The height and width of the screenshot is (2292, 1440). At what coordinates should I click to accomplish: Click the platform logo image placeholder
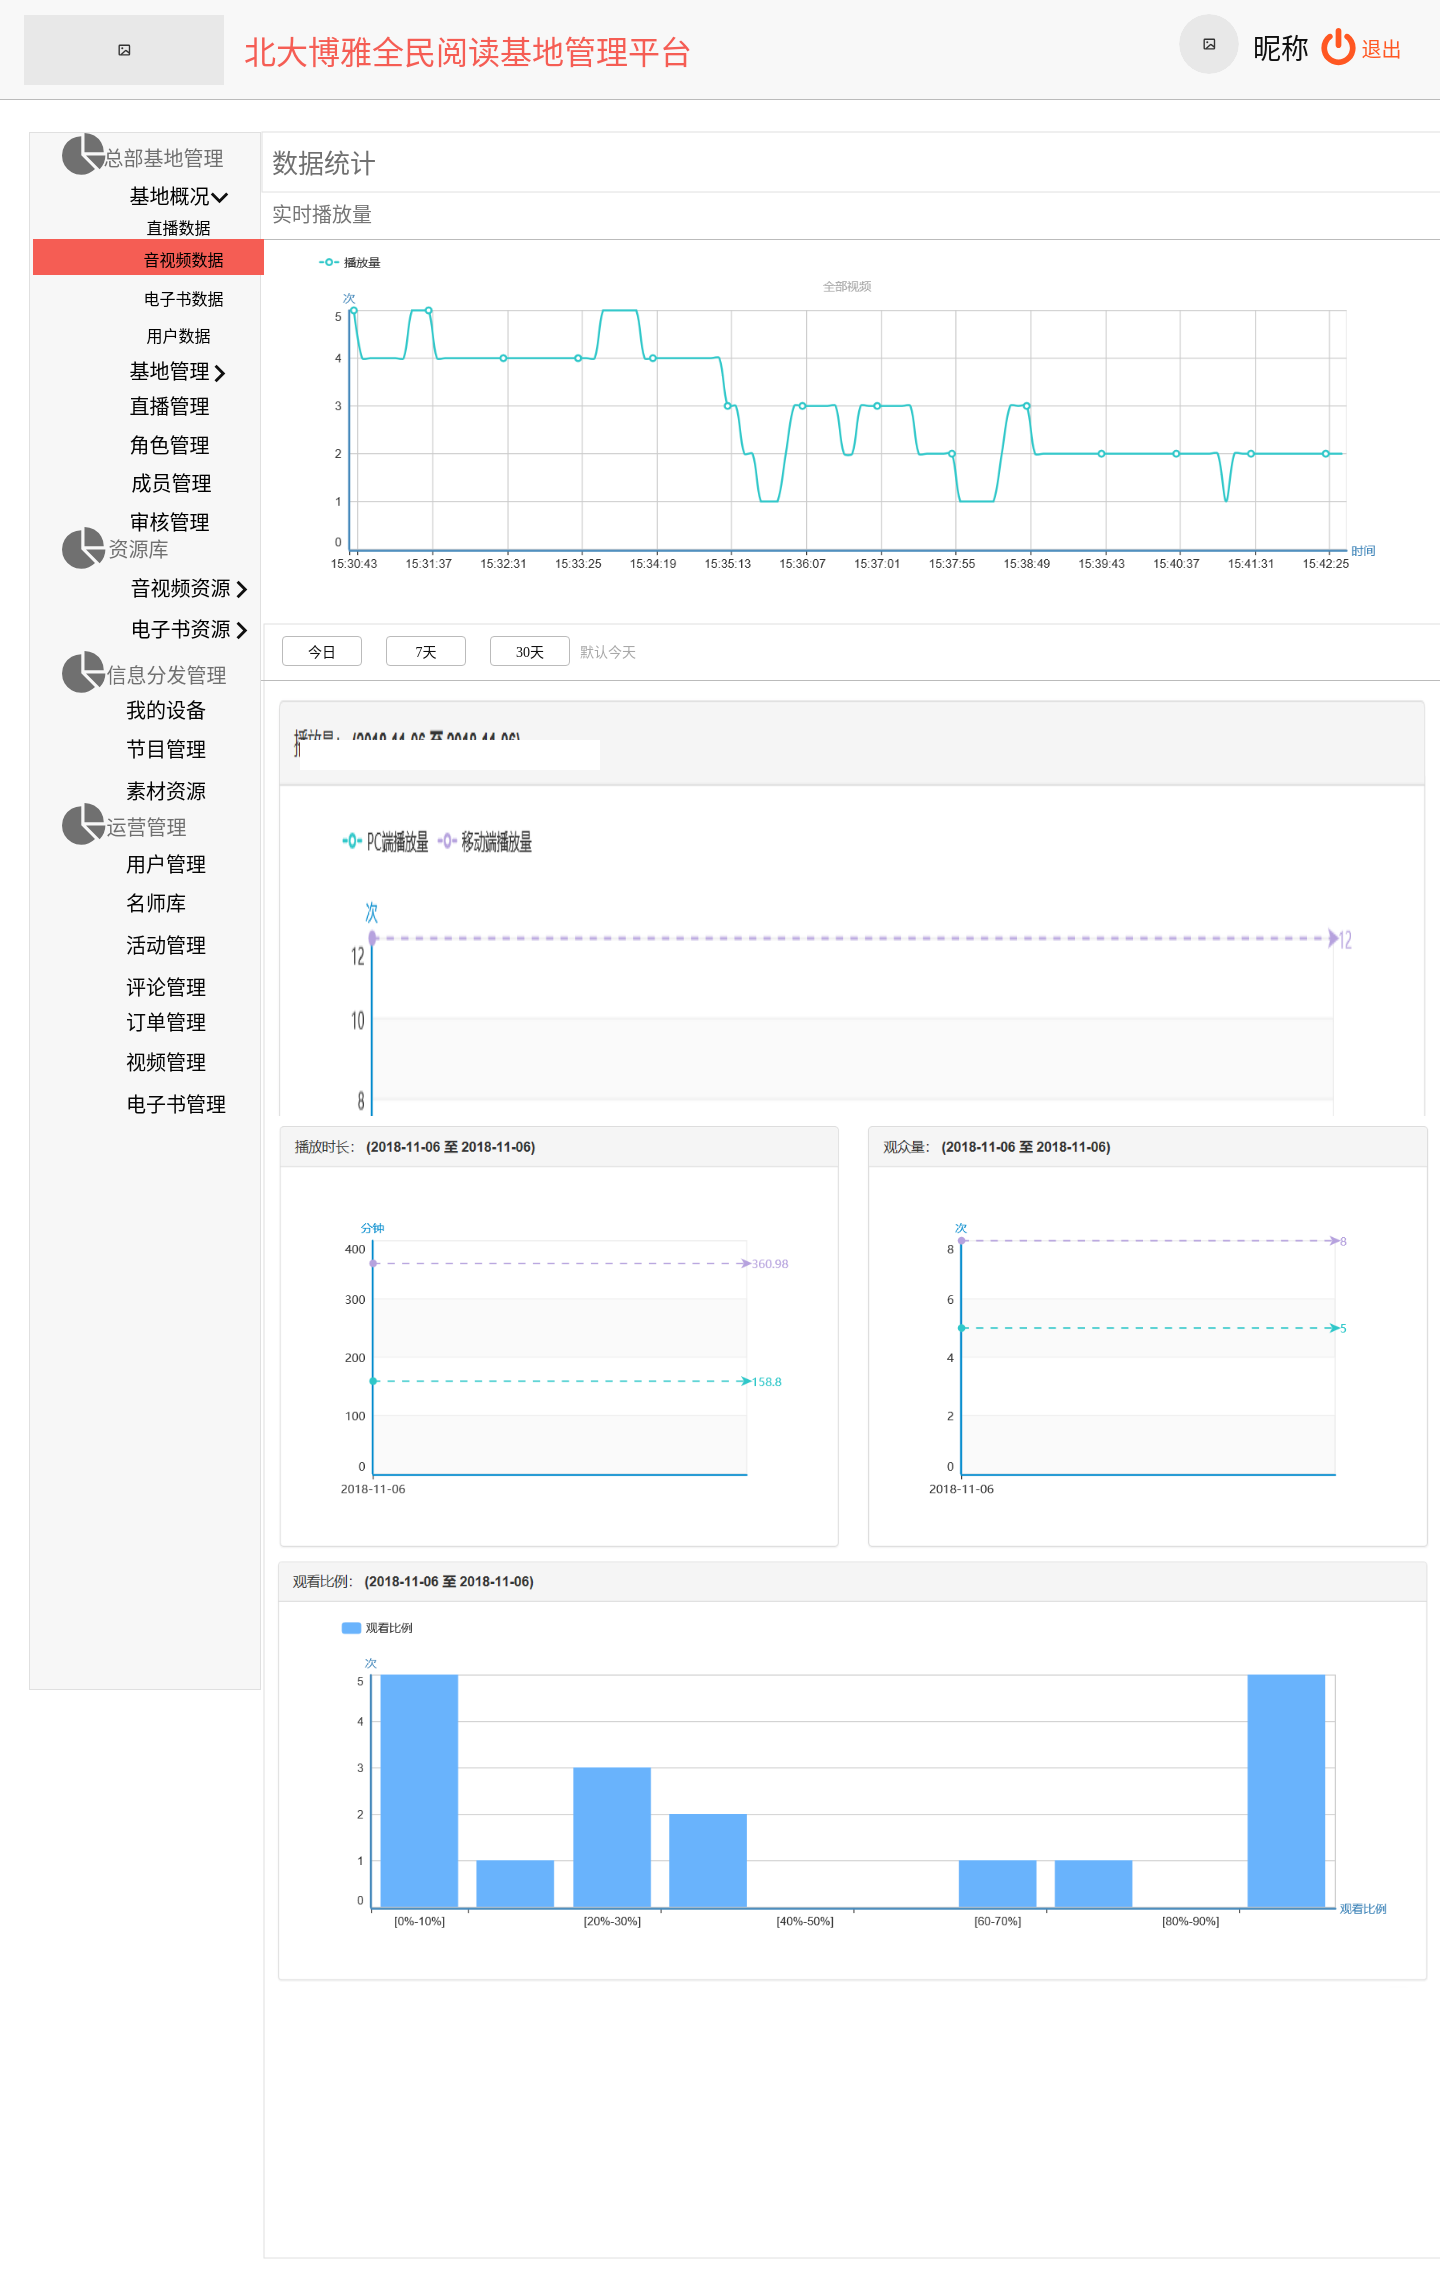pyautogui.click(x=124, y=50)
